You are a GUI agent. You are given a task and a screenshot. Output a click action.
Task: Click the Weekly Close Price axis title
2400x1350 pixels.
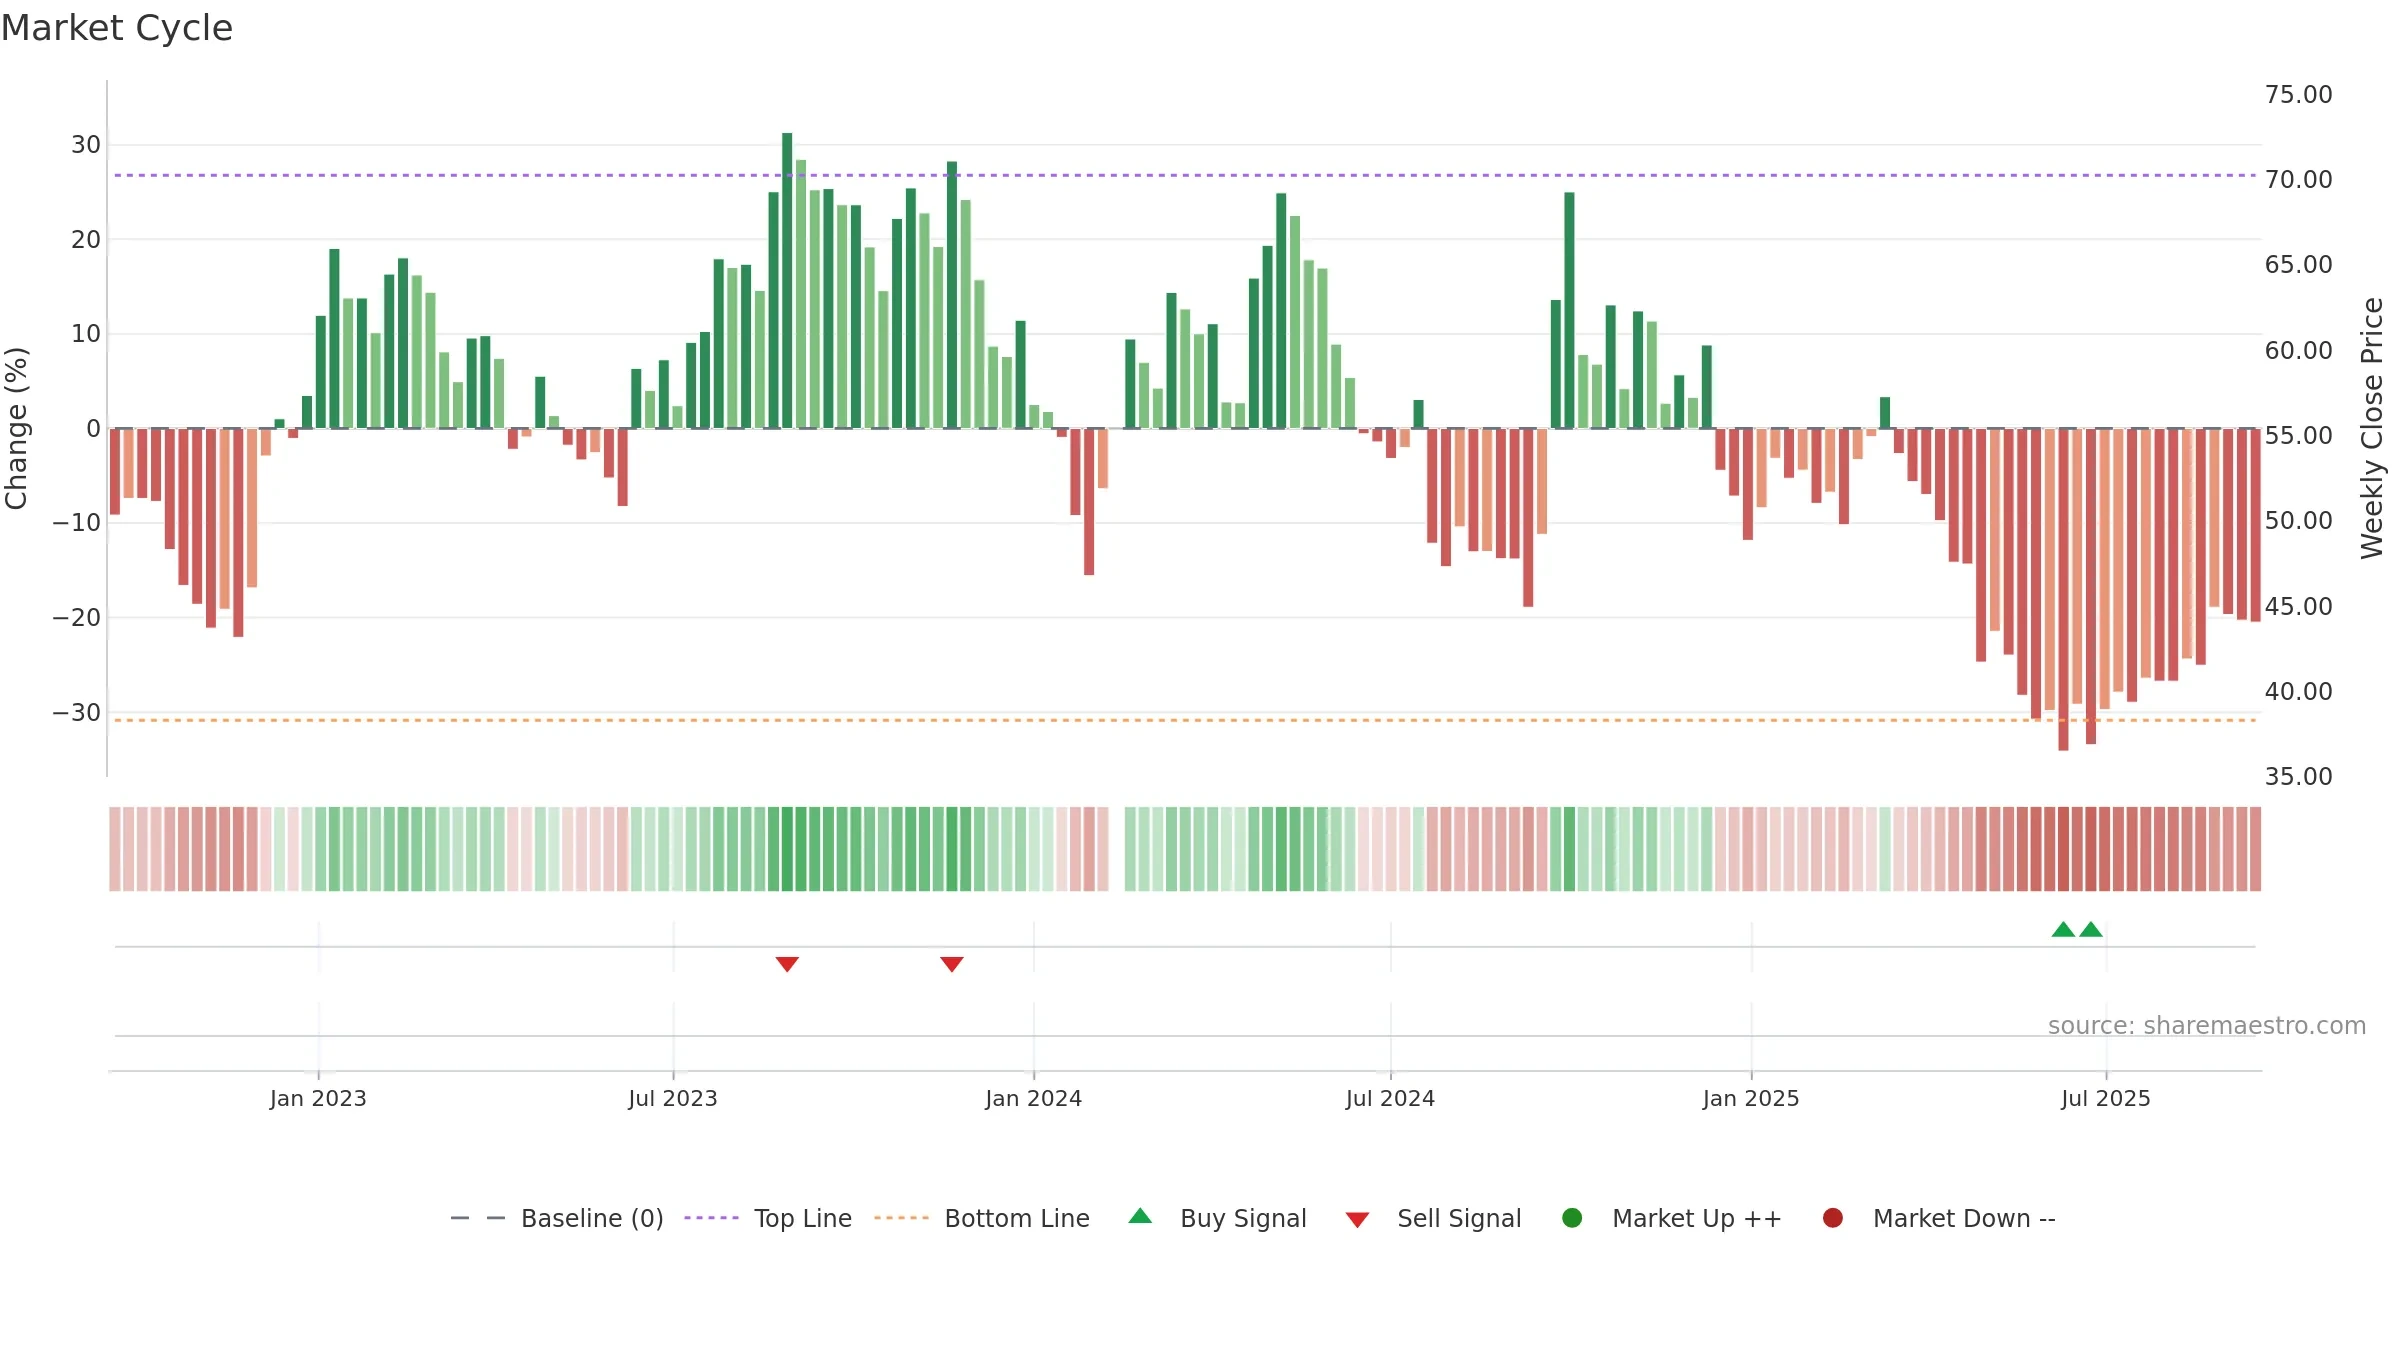point(2372,428)
